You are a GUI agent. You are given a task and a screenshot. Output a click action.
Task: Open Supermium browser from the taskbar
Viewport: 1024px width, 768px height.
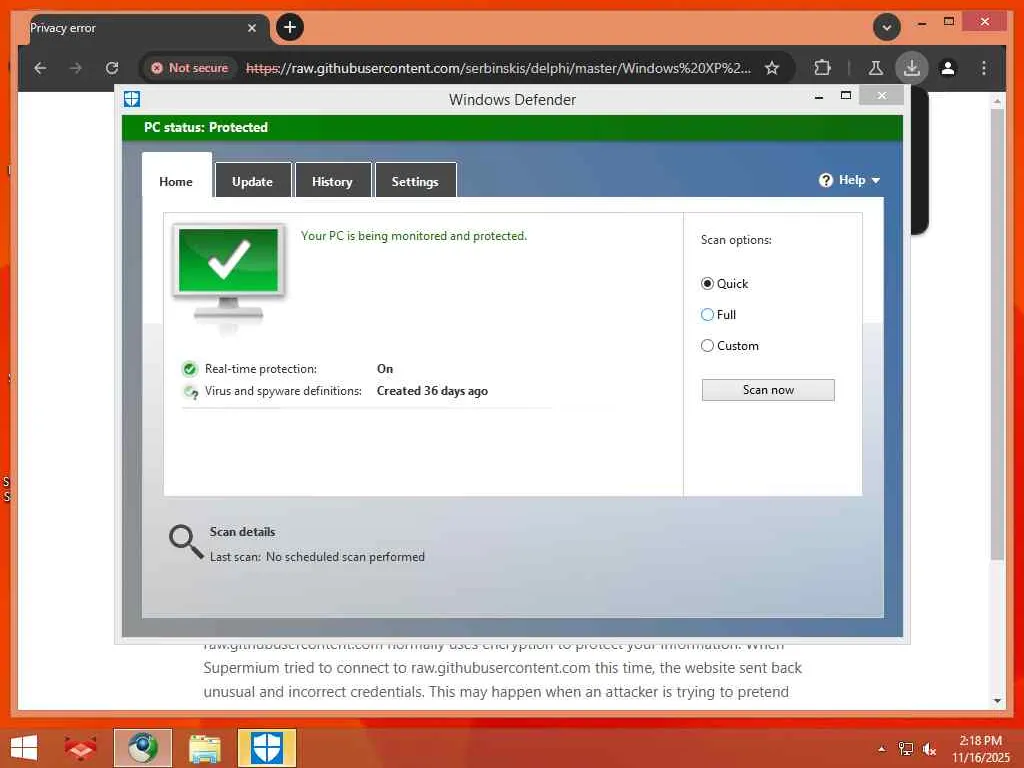[x=143, y=748]
